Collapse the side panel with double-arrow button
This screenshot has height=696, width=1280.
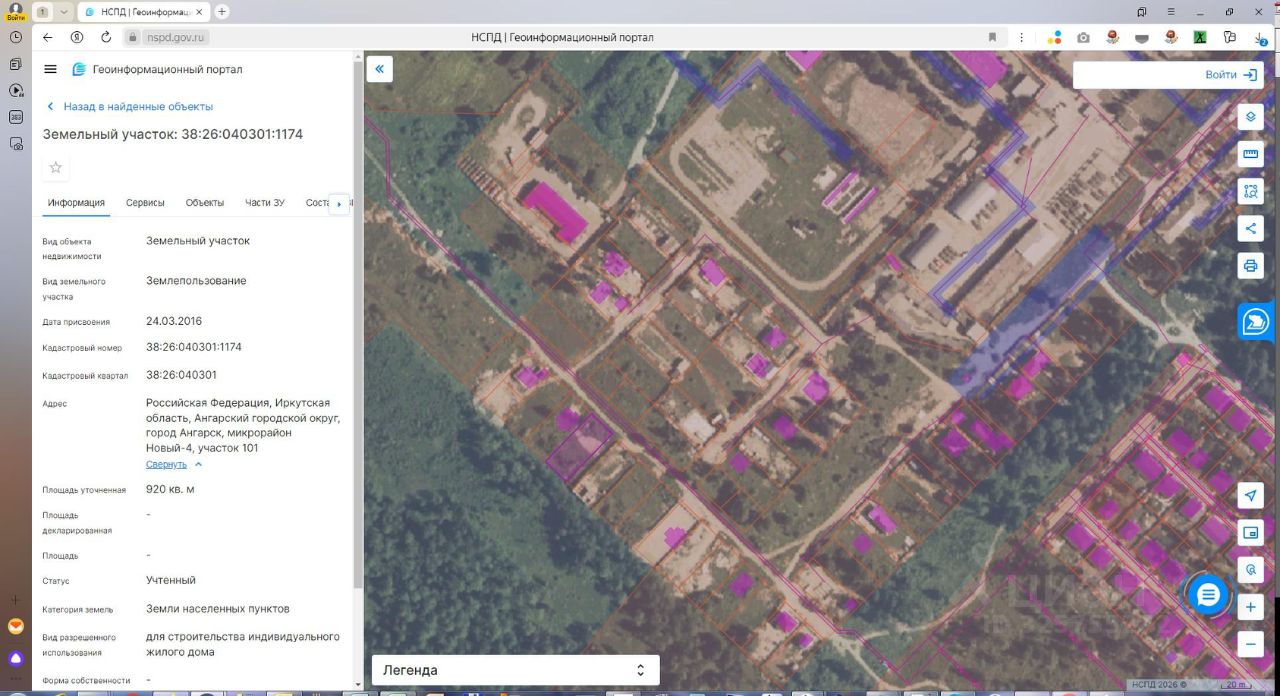coord(380,69)
